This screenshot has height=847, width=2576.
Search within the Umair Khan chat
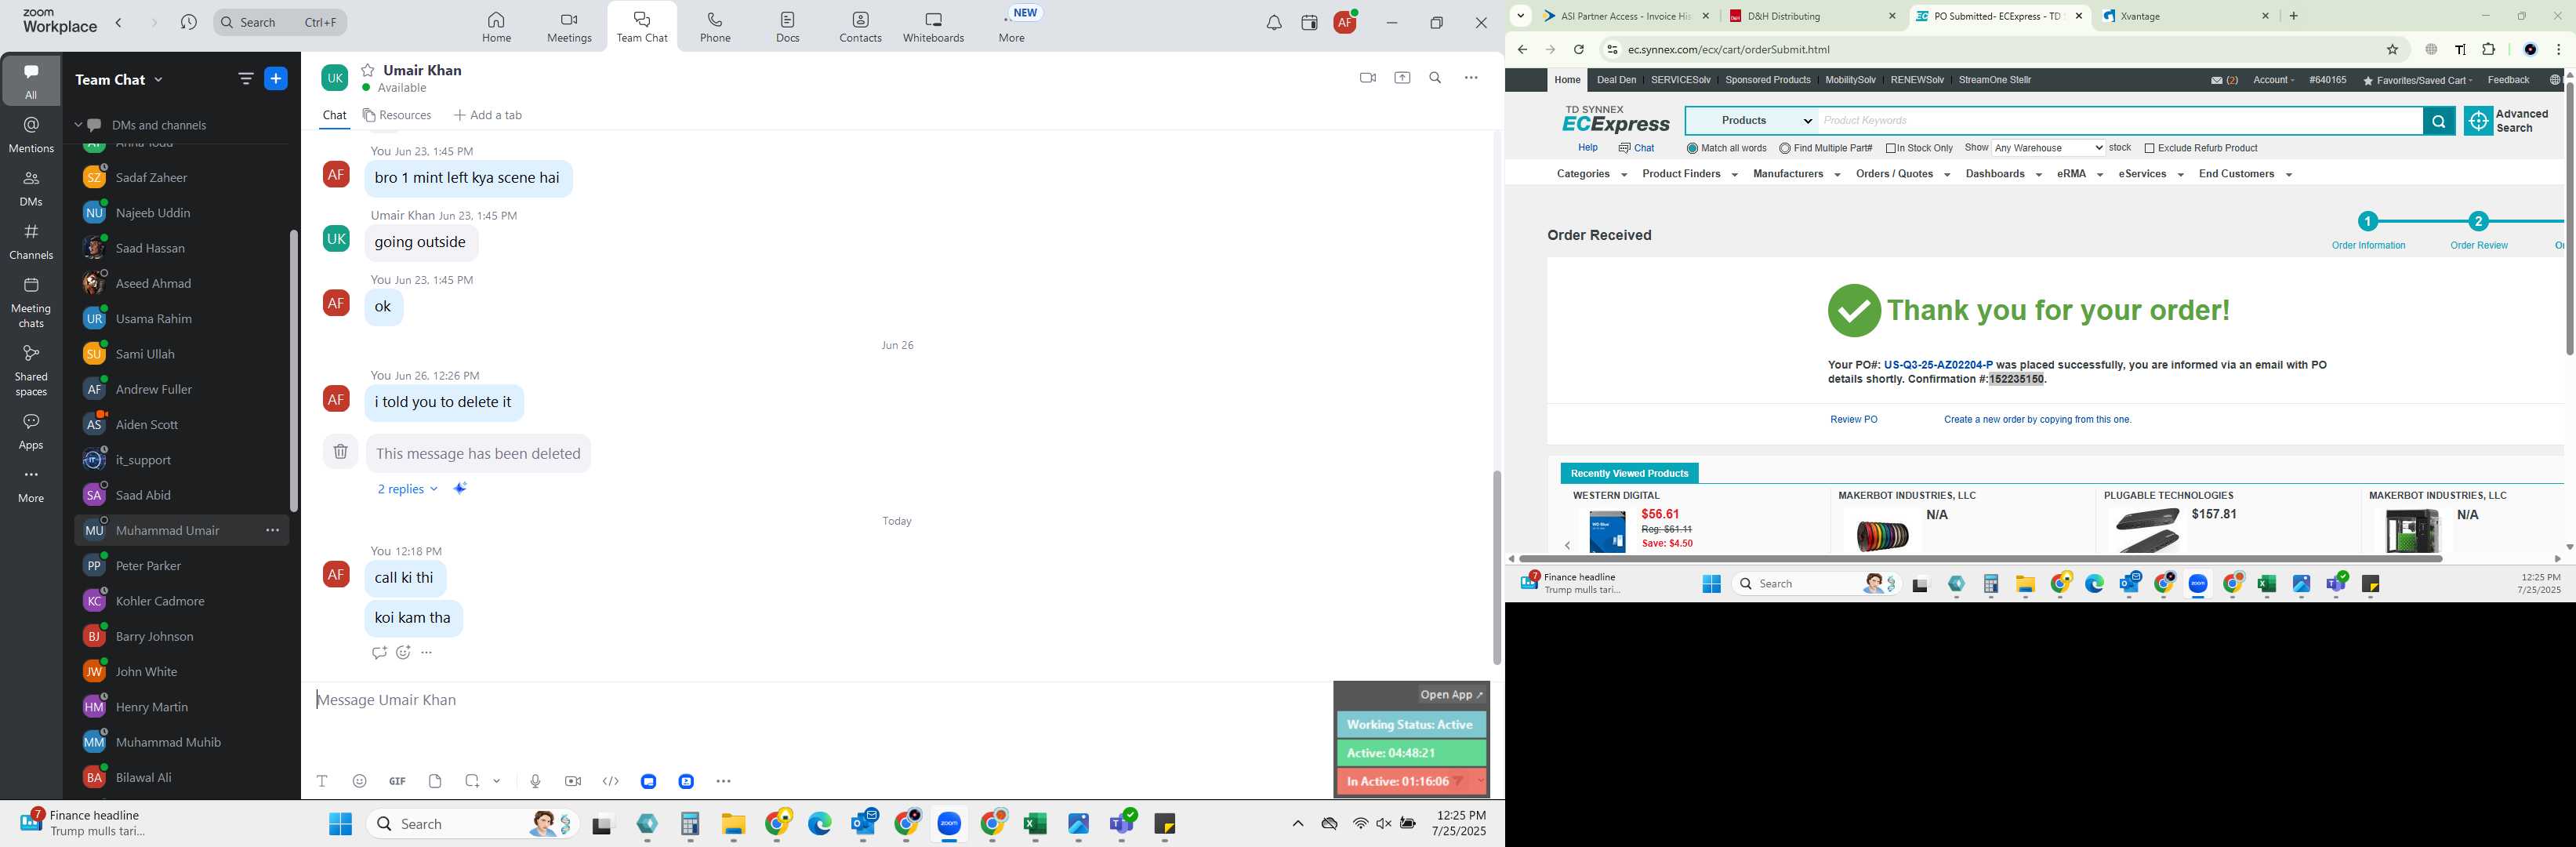pyautogui.click(x=1435, y=78)
